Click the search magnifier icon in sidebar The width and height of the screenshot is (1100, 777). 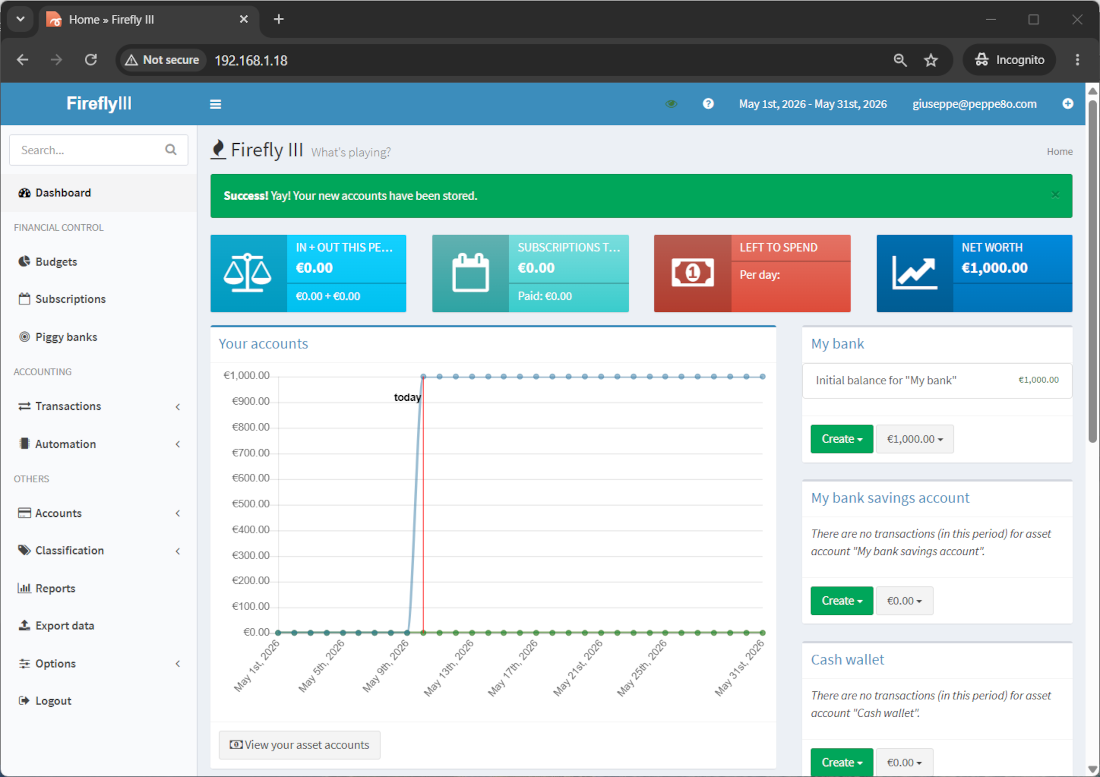pyautogui.click(x=170, y=149)
